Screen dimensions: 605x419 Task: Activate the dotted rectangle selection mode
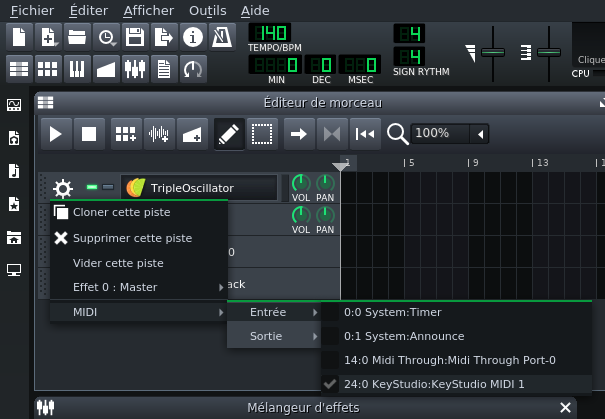(x=262, y=134)
